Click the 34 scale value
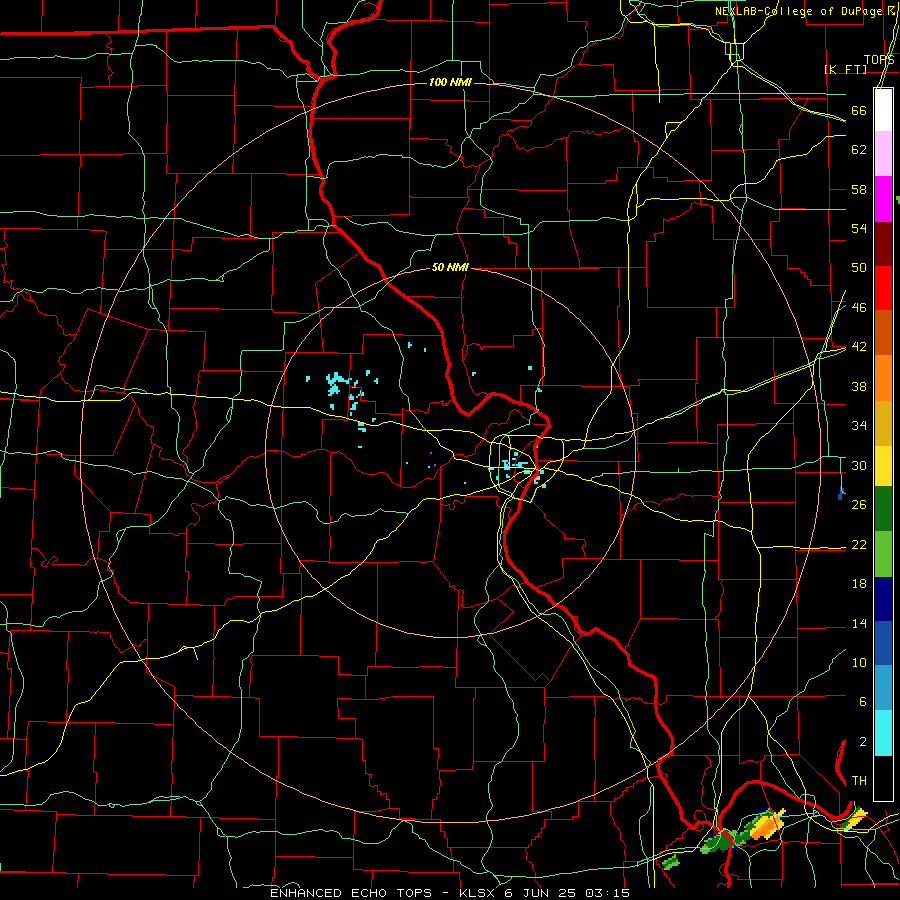This screenshot has width=900, height=900. (859, 425)
